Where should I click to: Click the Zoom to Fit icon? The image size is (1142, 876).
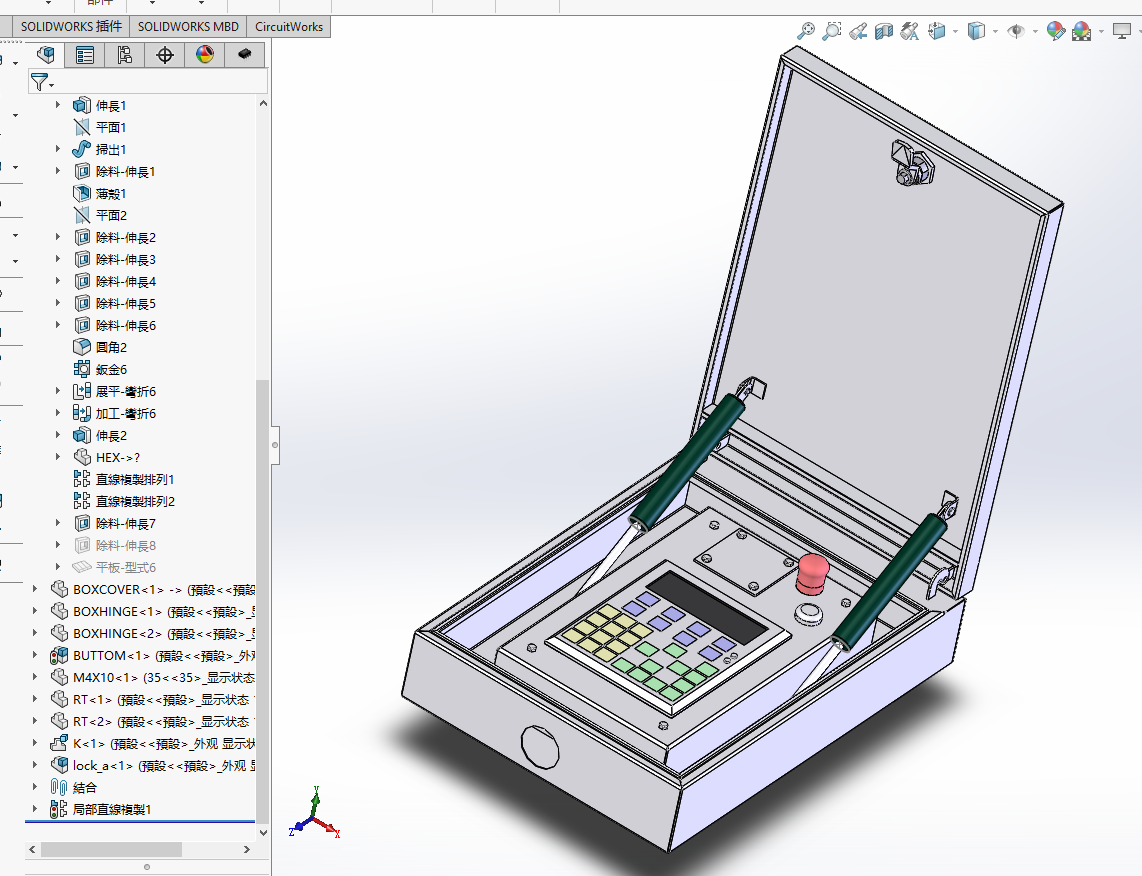(x=805, y=31)
